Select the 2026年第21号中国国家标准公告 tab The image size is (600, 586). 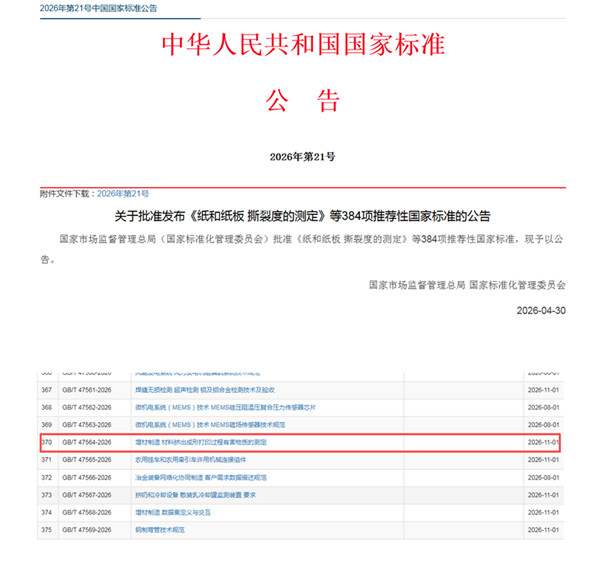point(98,8)
